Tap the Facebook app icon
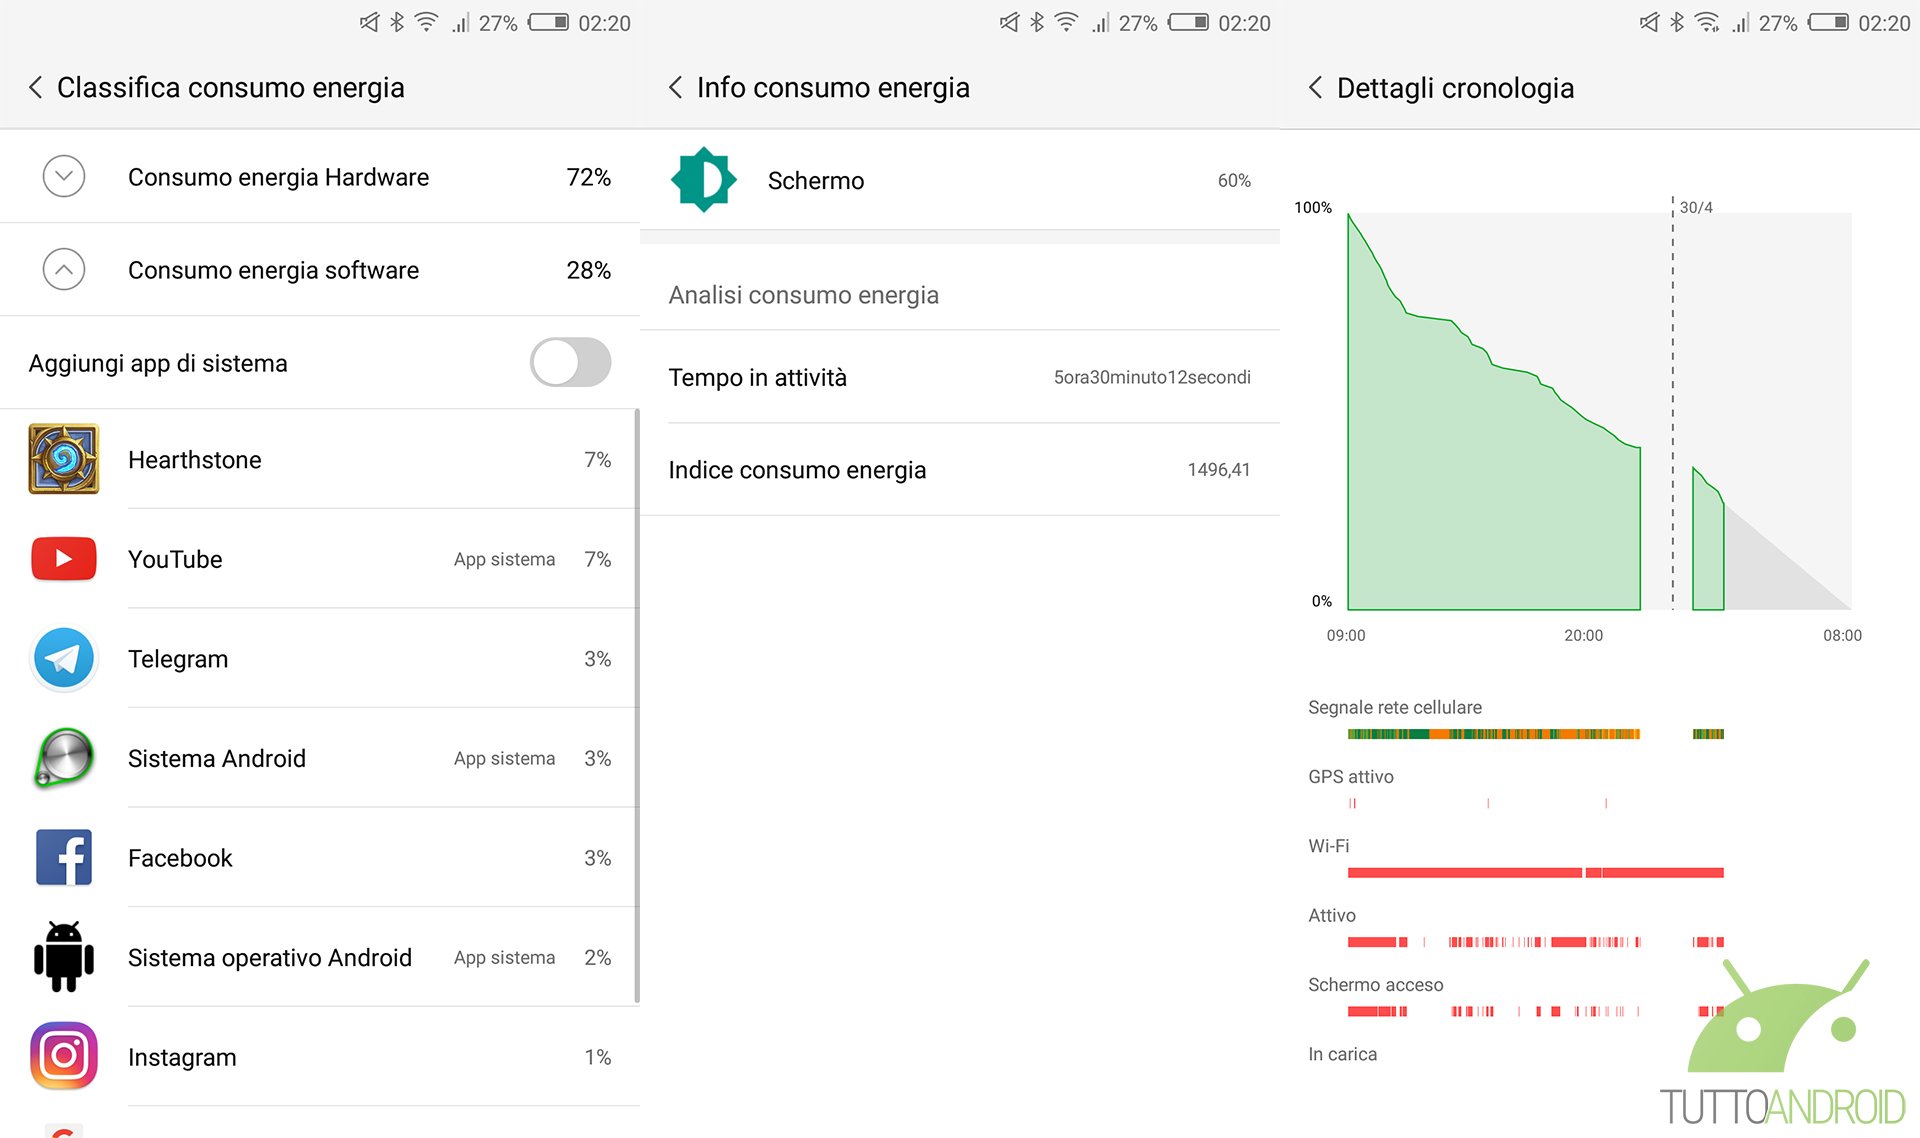 point(64,858)
